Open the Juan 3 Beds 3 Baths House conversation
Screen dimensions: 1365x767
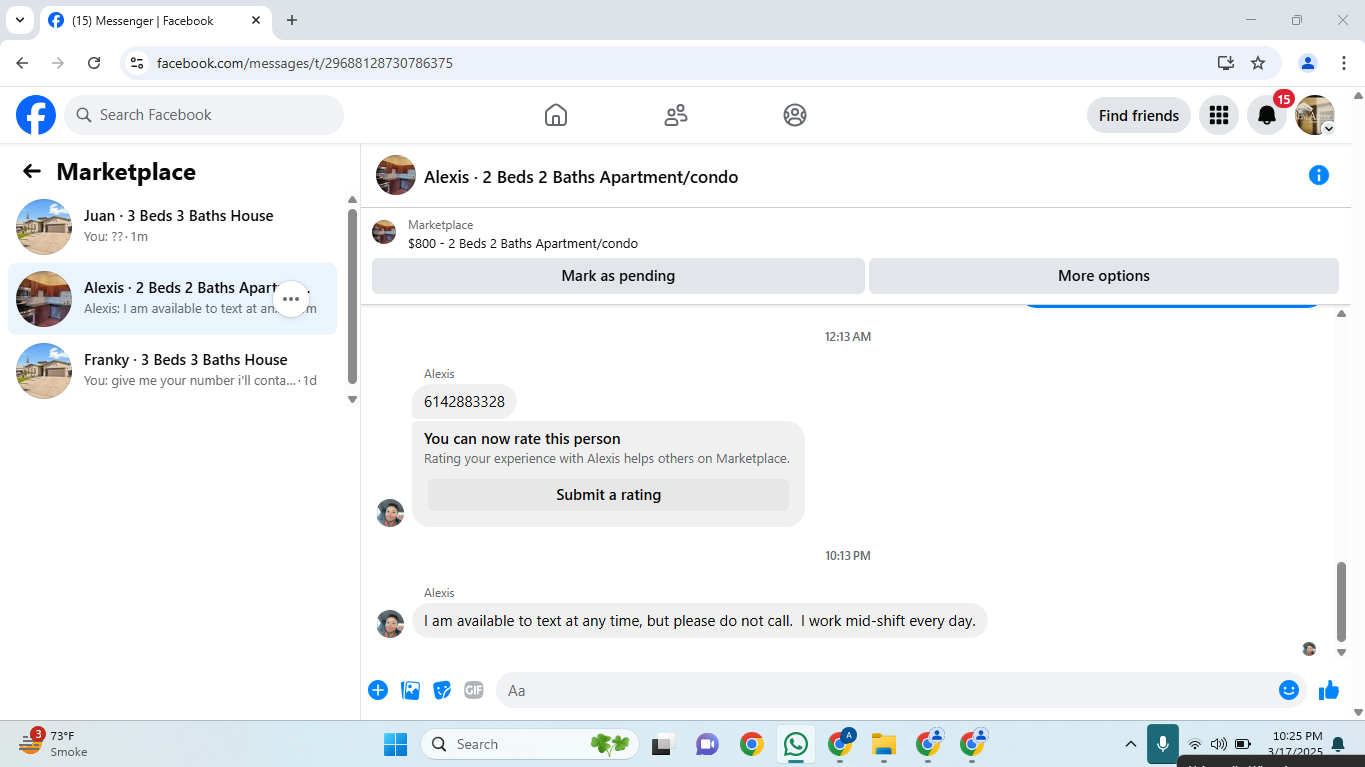172,227
